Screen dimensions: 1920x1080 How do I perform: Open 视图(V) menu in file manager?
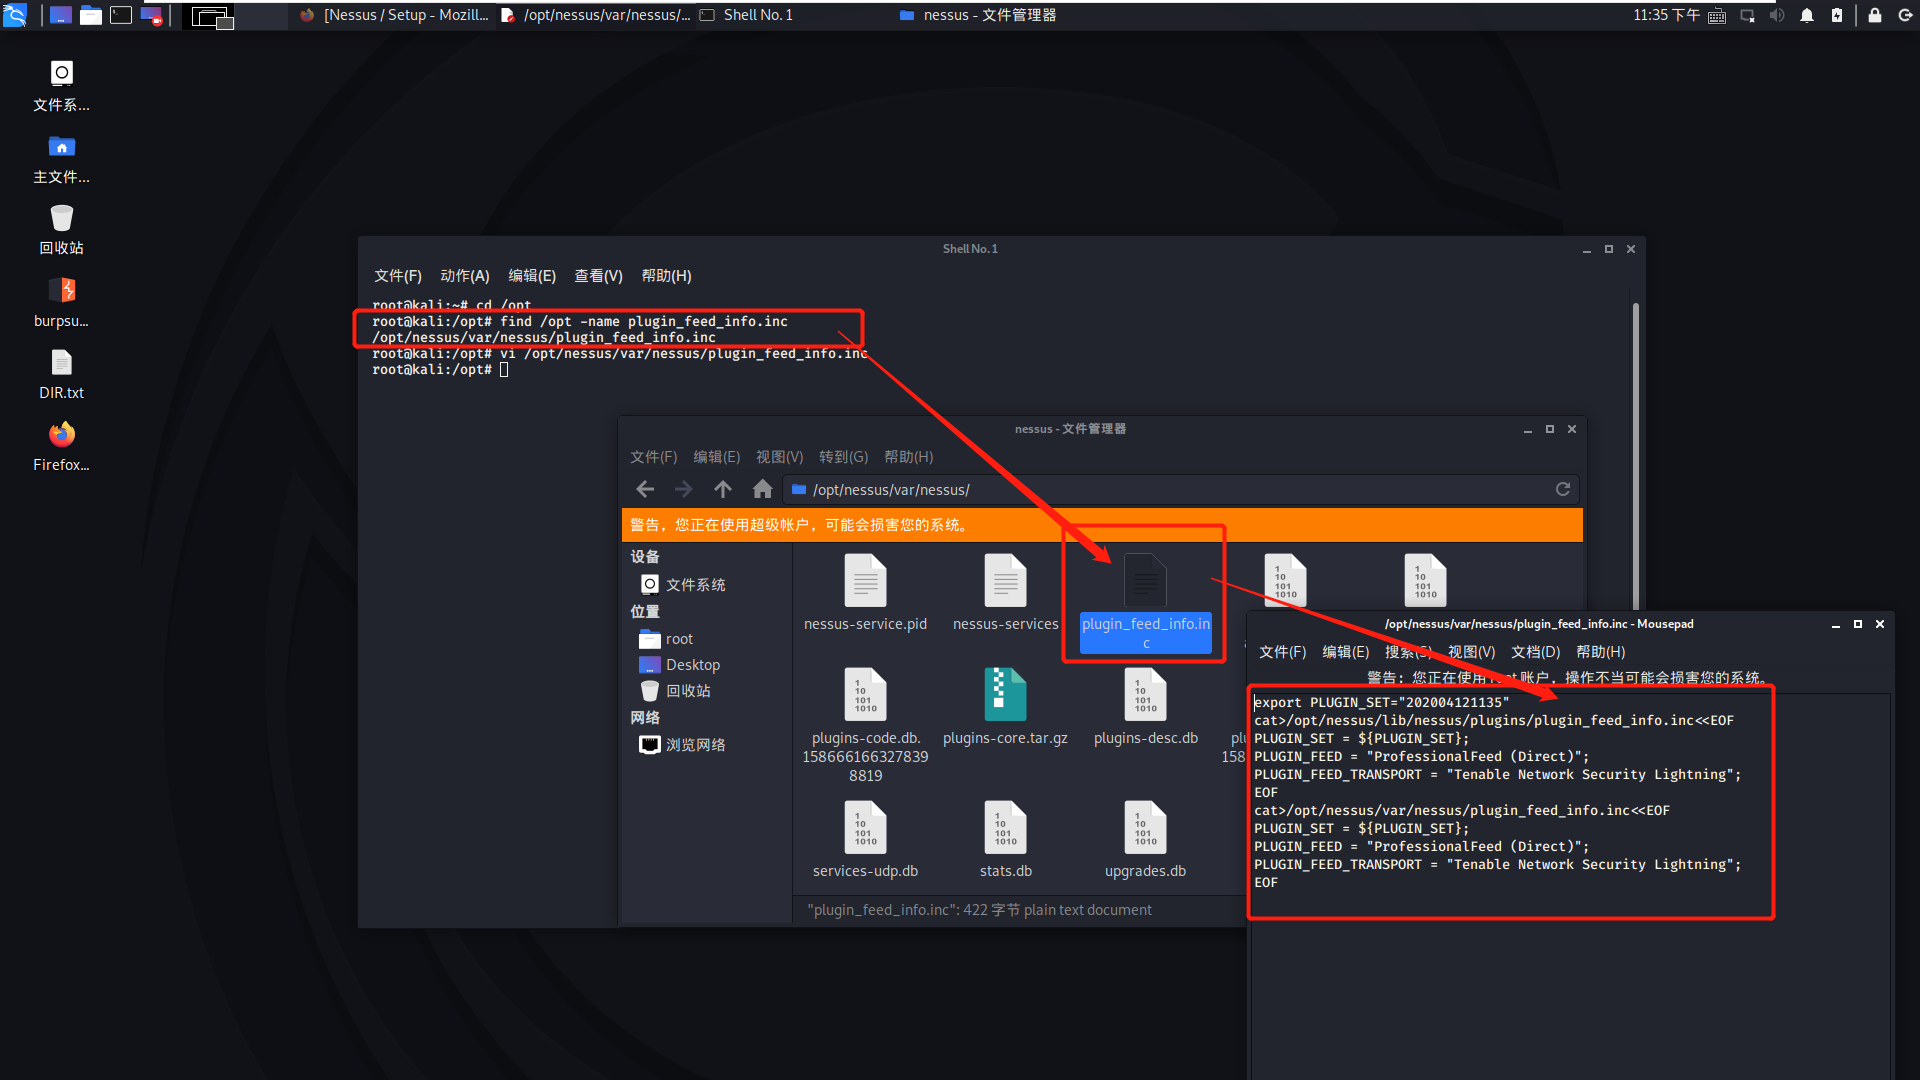pos(780,457)
